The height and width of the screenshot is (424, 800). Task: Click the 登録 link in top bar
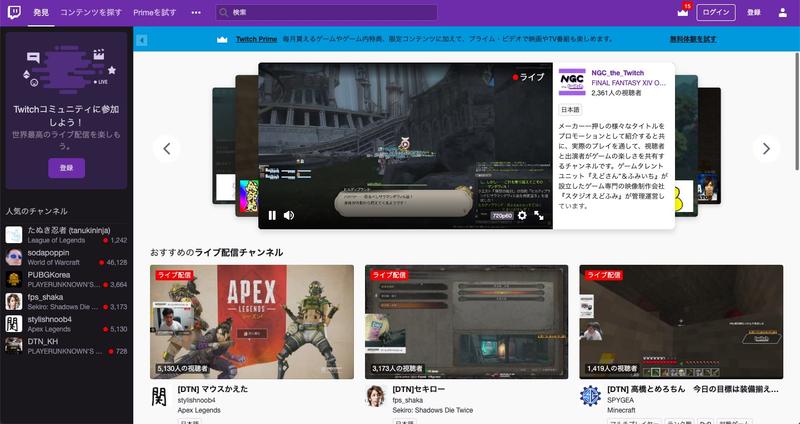point(754,12)
